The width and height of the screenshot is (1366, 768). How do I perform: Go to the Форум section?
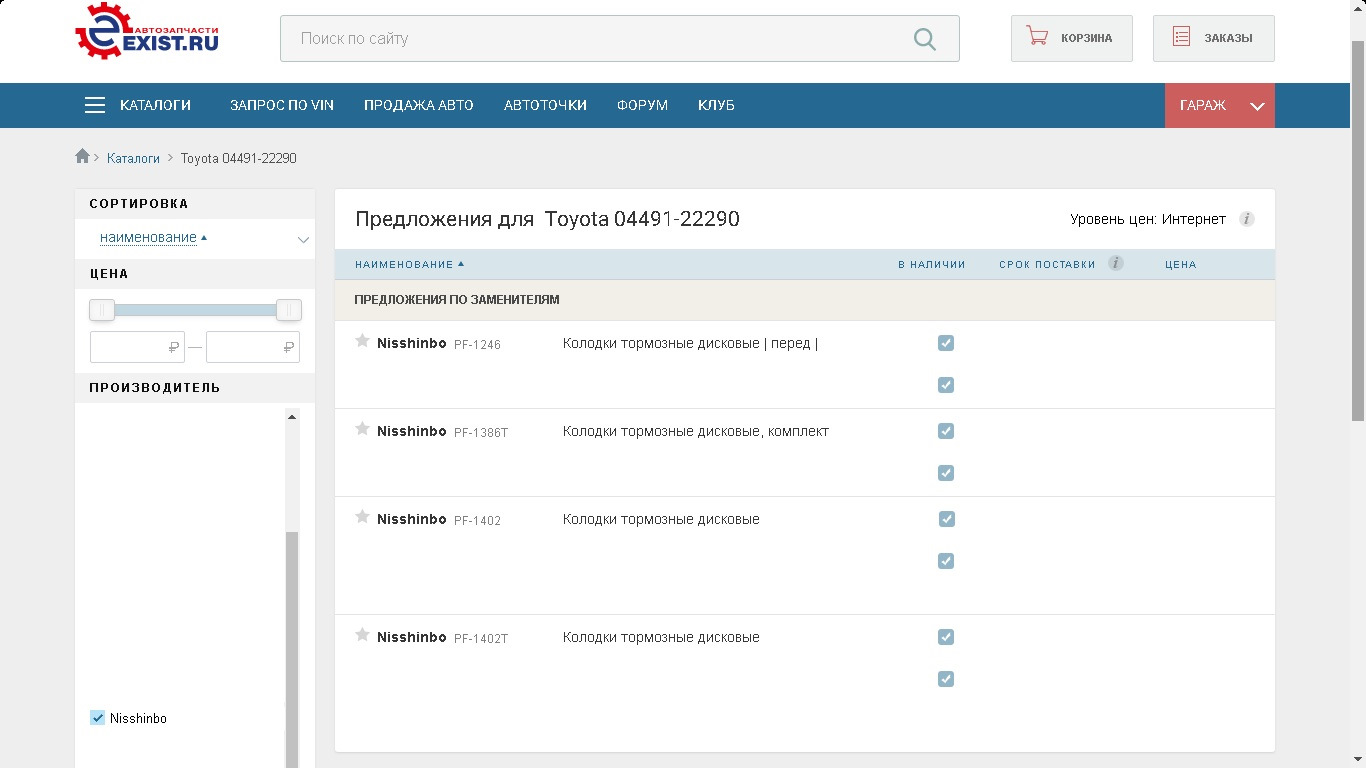(642, 105)
